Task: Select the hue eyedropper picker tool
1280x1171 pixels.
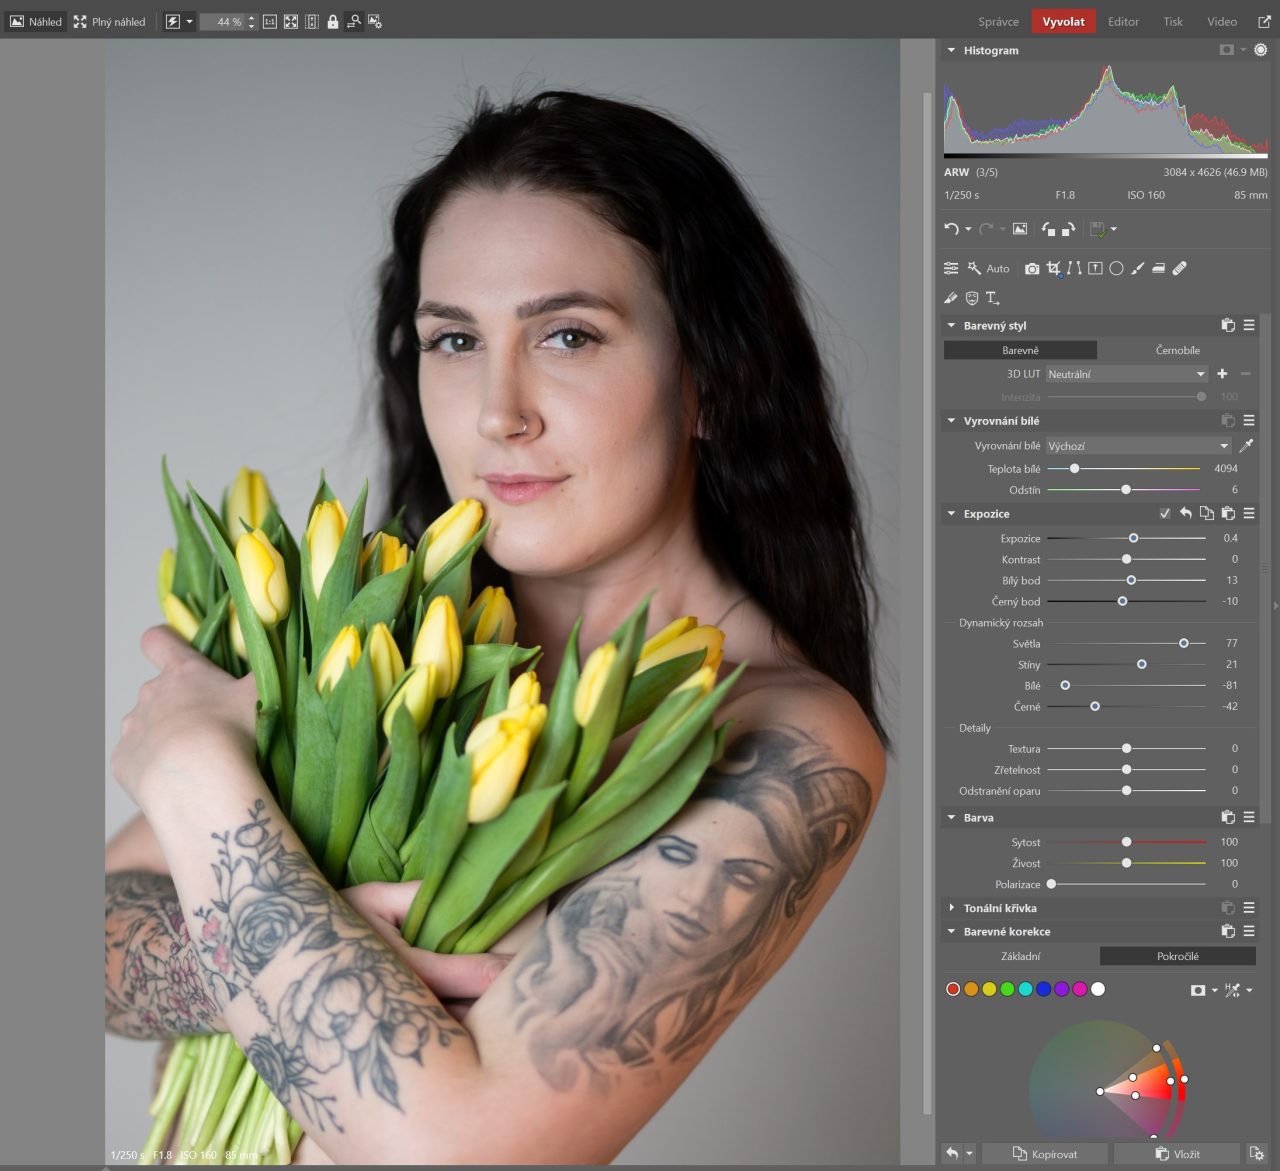Action: point(1232,990)
